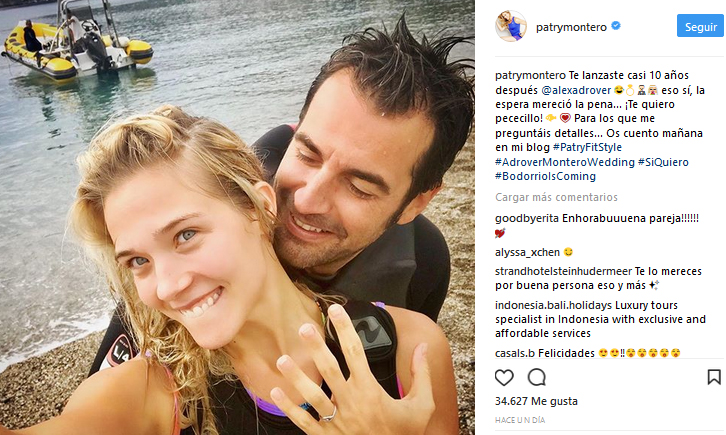Click the verified badge next to patrymontero
Screen dimensions: 726x435
point(616,26)
